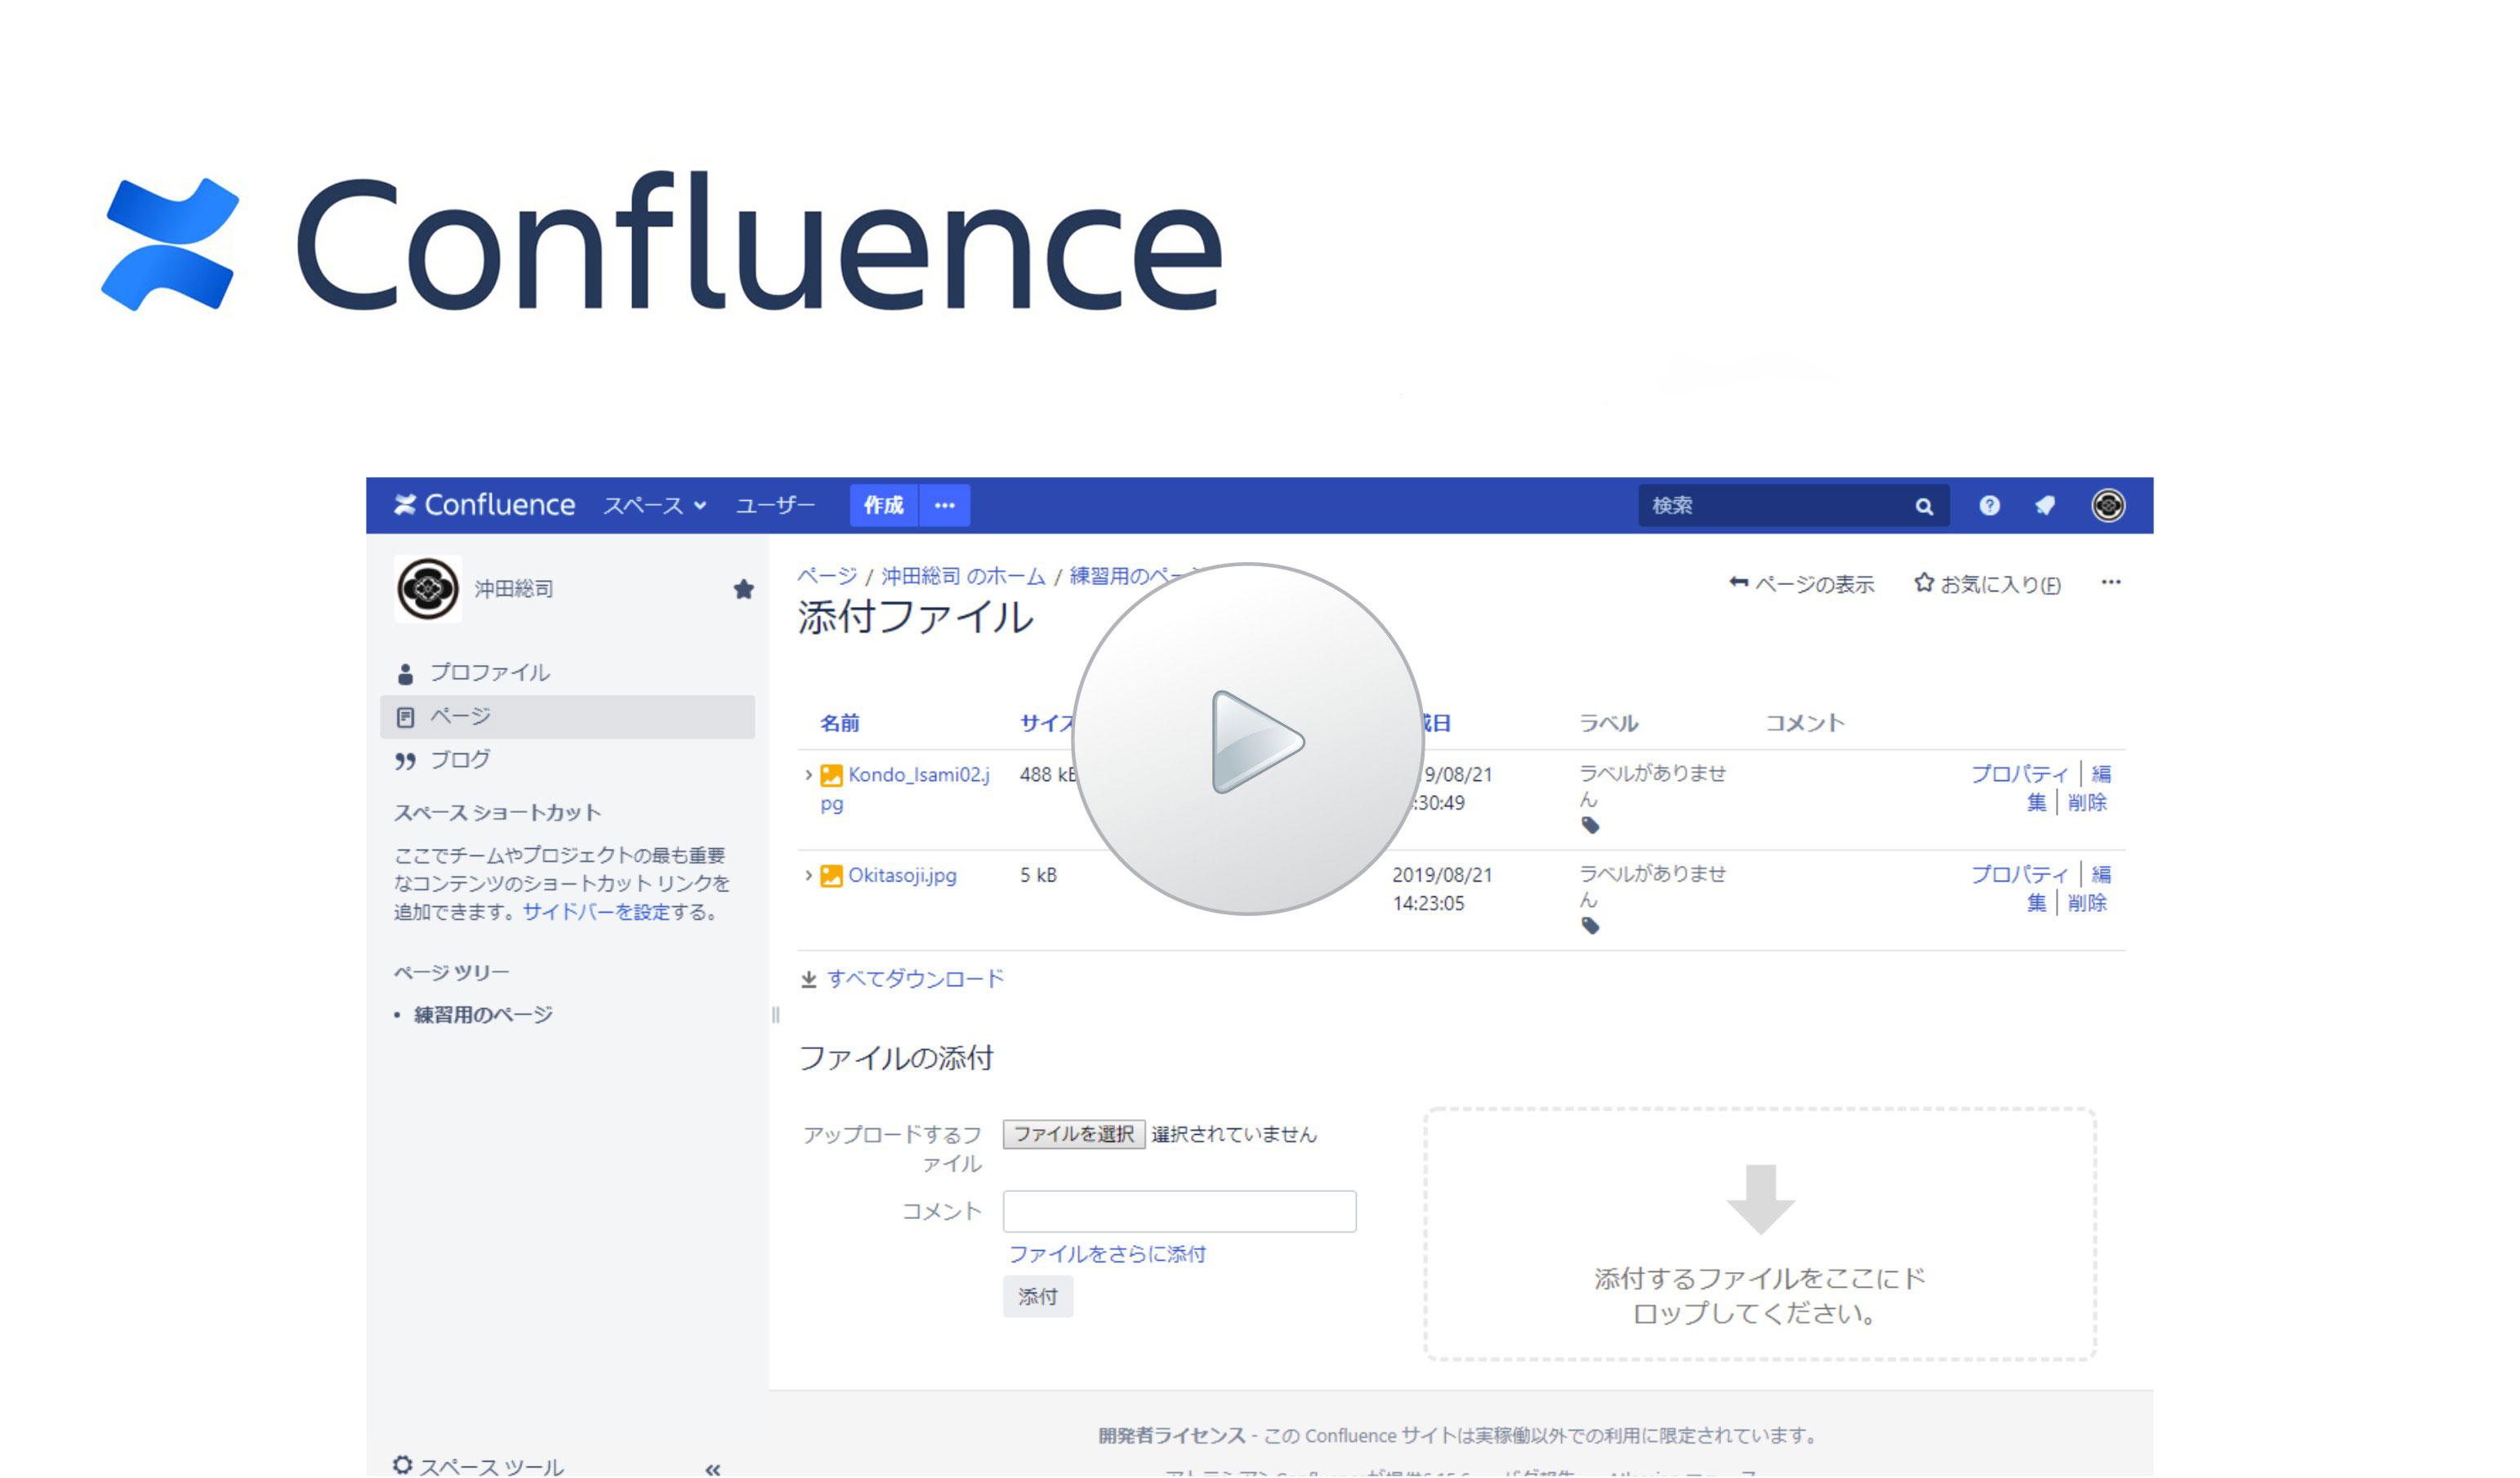This screenshot has height=1478, width=2520.
Task: Open the ユーザー menu
Action: [x=775, y=506]
